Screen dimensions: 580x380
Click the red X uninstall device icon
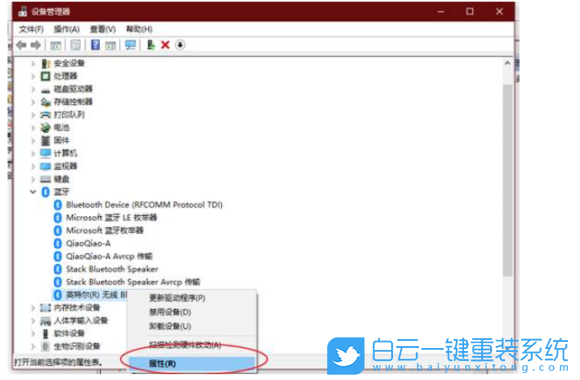coord(165,45)
